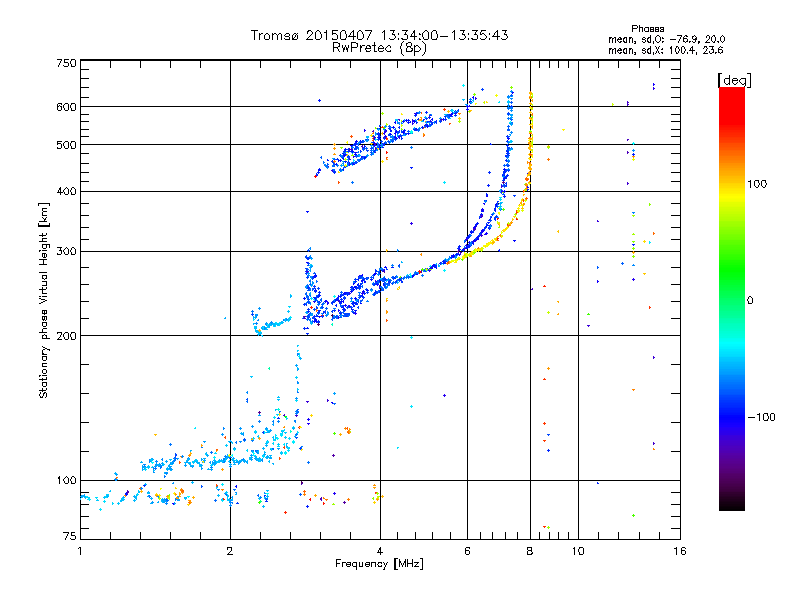Click the green zero-degree region of the colorbar
Viewport: 800px width, 600px height.
[x=732, y=299]
